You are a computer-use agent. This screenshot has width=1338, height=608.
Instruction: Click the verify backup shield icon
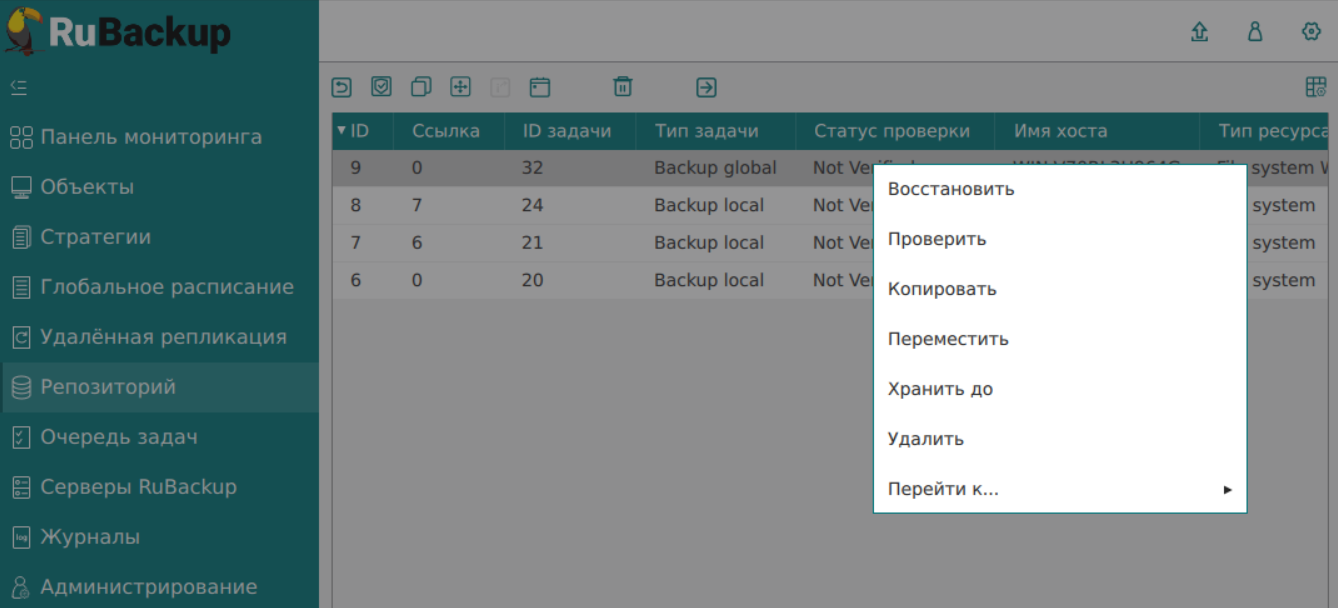point(381,88)
